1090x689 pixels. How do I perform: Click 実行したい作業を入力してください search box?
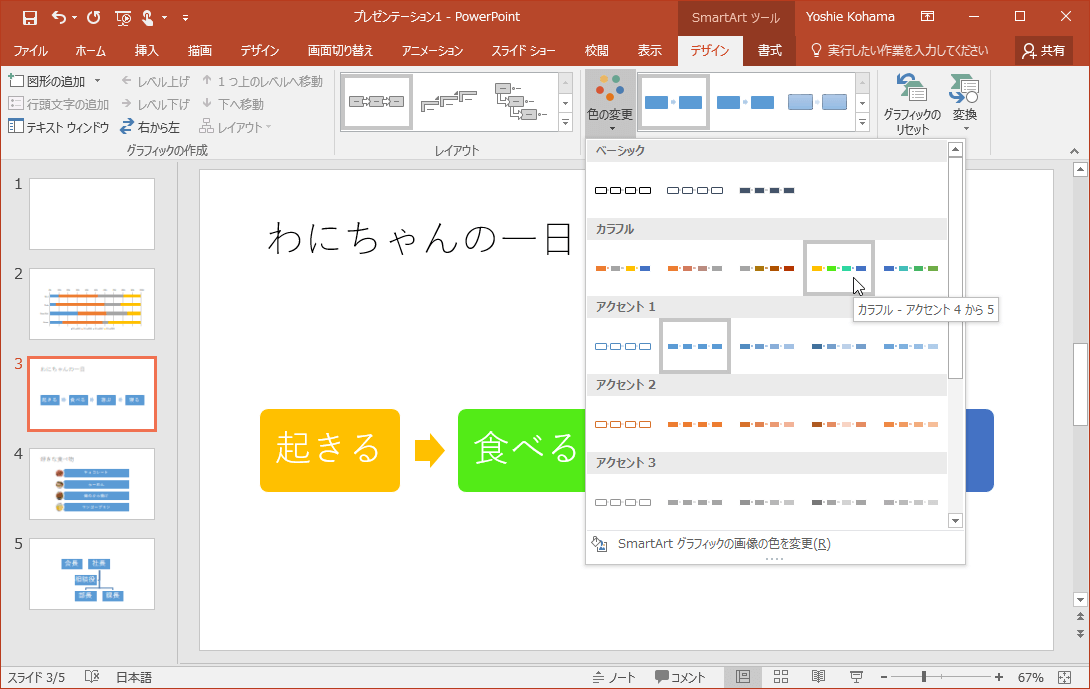click(x=900, y=51)
